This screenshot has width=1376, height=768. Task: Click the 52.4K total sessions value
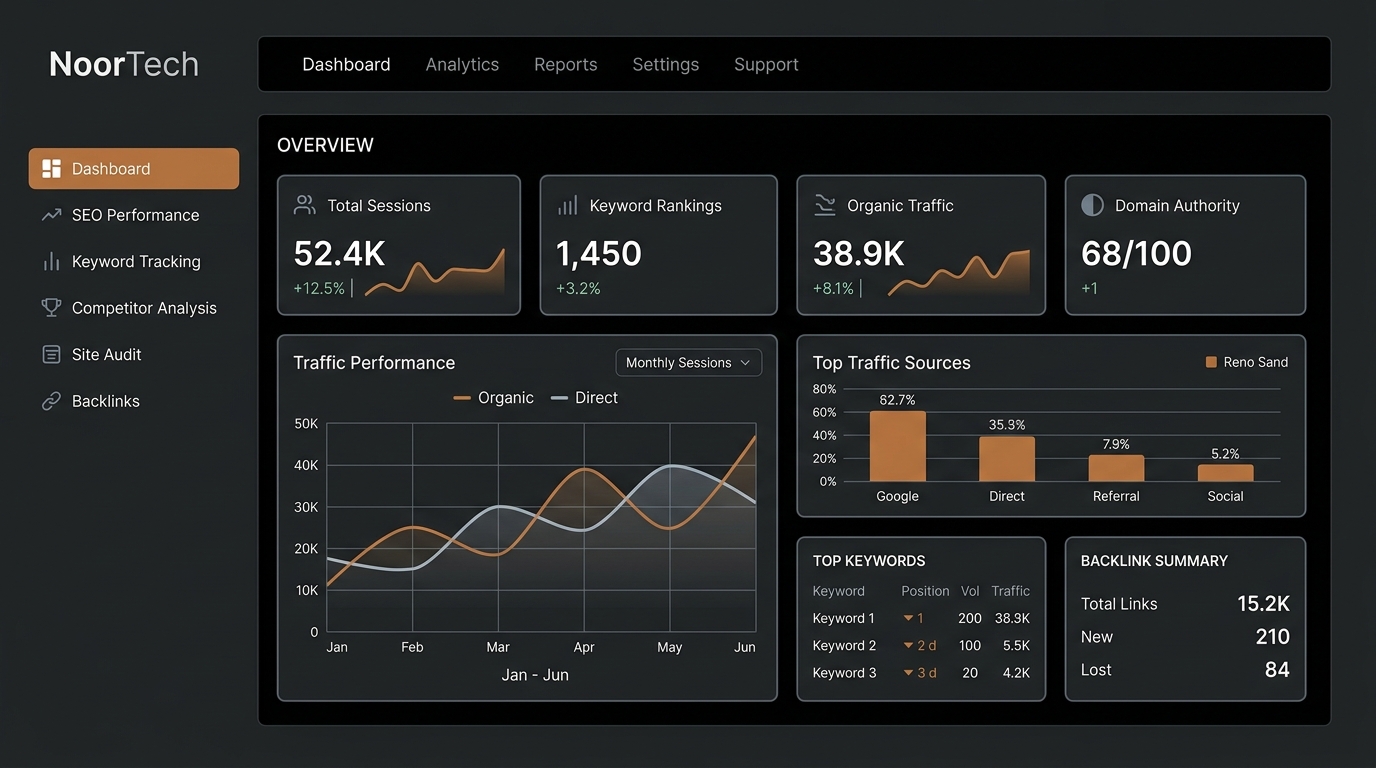[339, 254]
